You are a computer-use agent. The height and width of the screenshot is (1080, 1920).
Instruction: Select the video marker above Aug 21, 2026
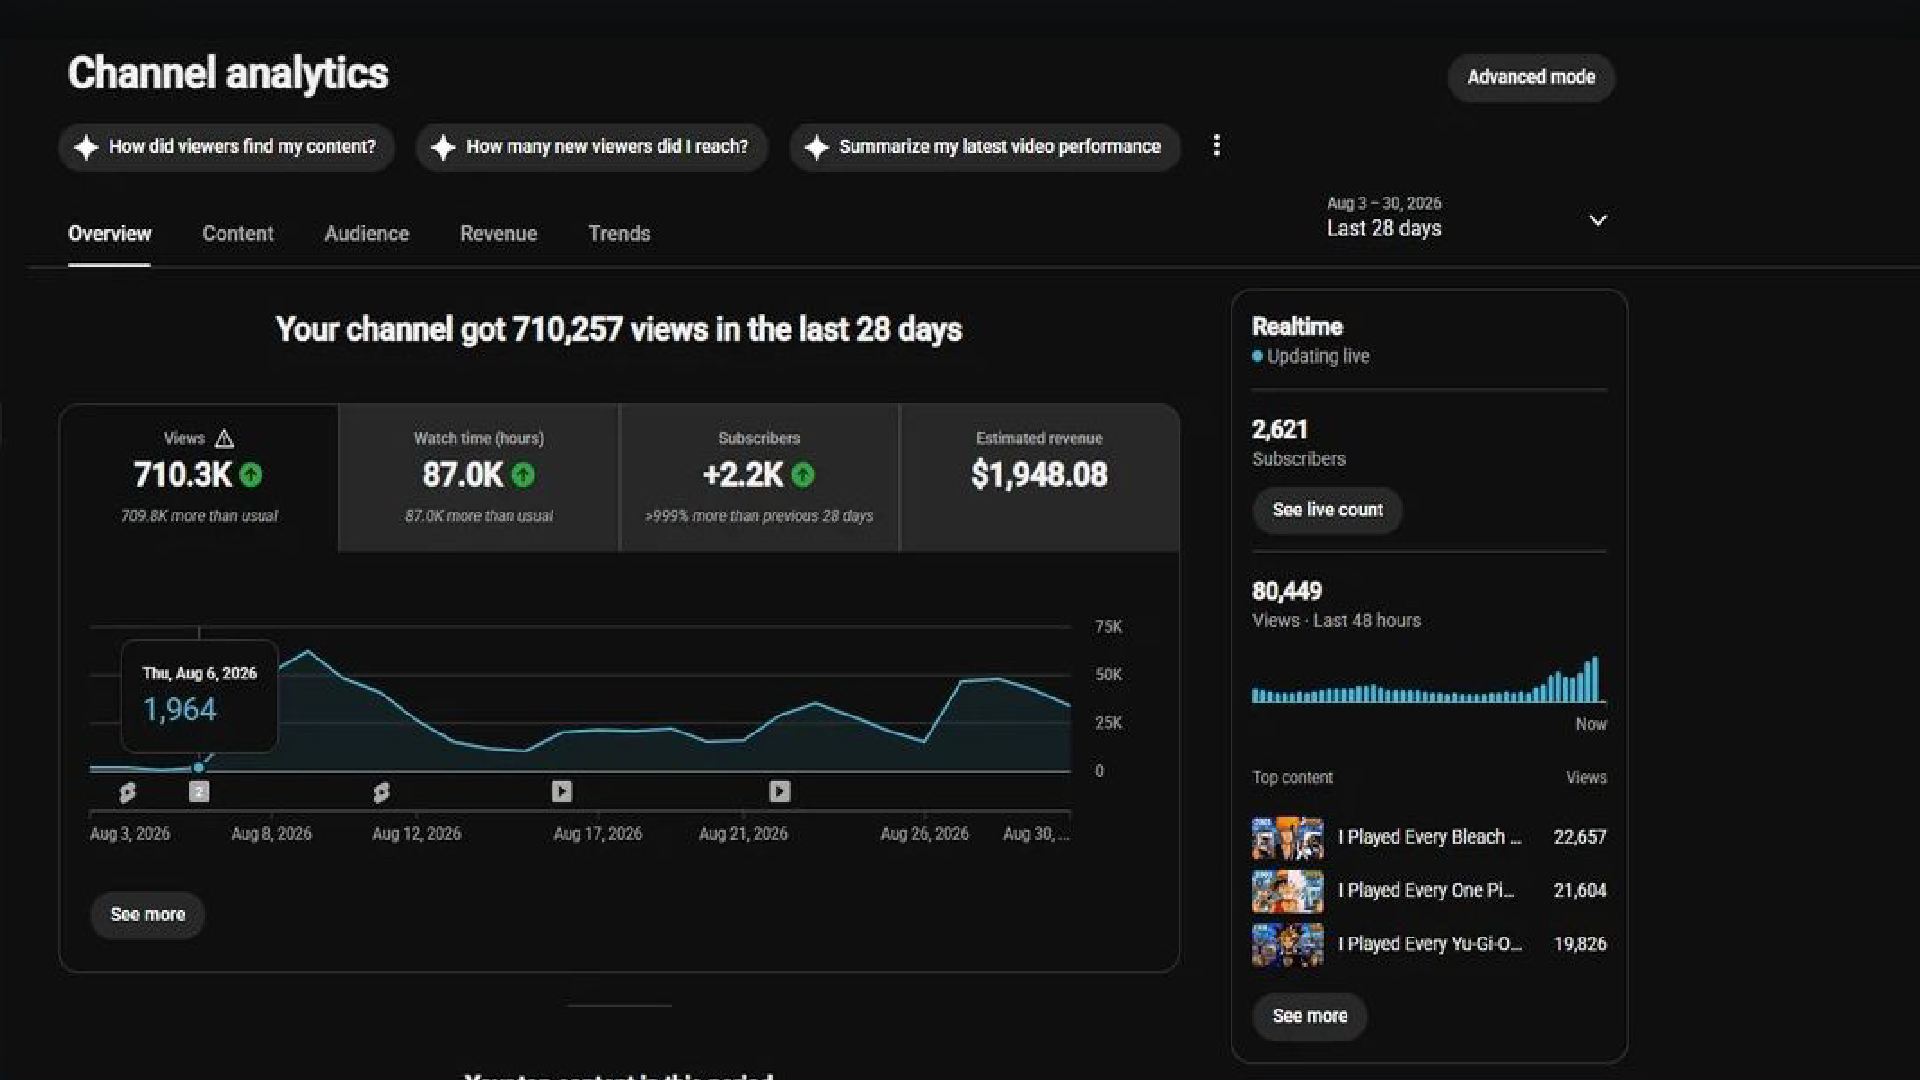[780, 792]
